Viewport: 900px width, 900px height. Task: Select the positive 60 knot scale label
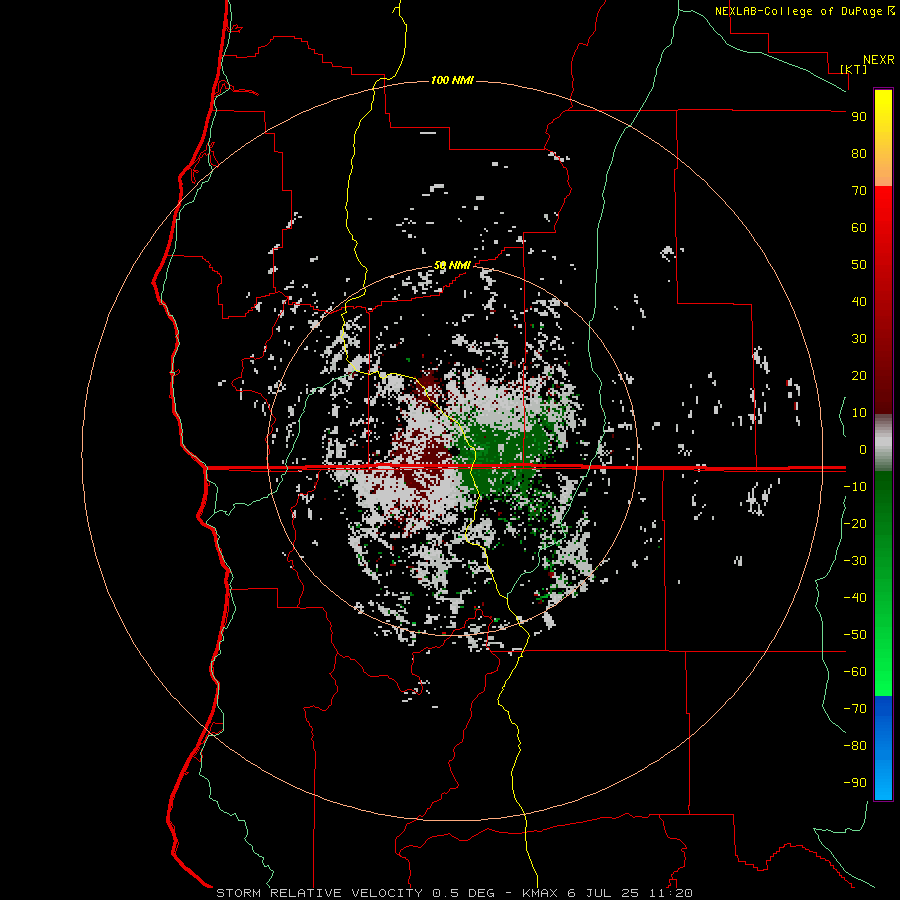[x=859, y=228]
